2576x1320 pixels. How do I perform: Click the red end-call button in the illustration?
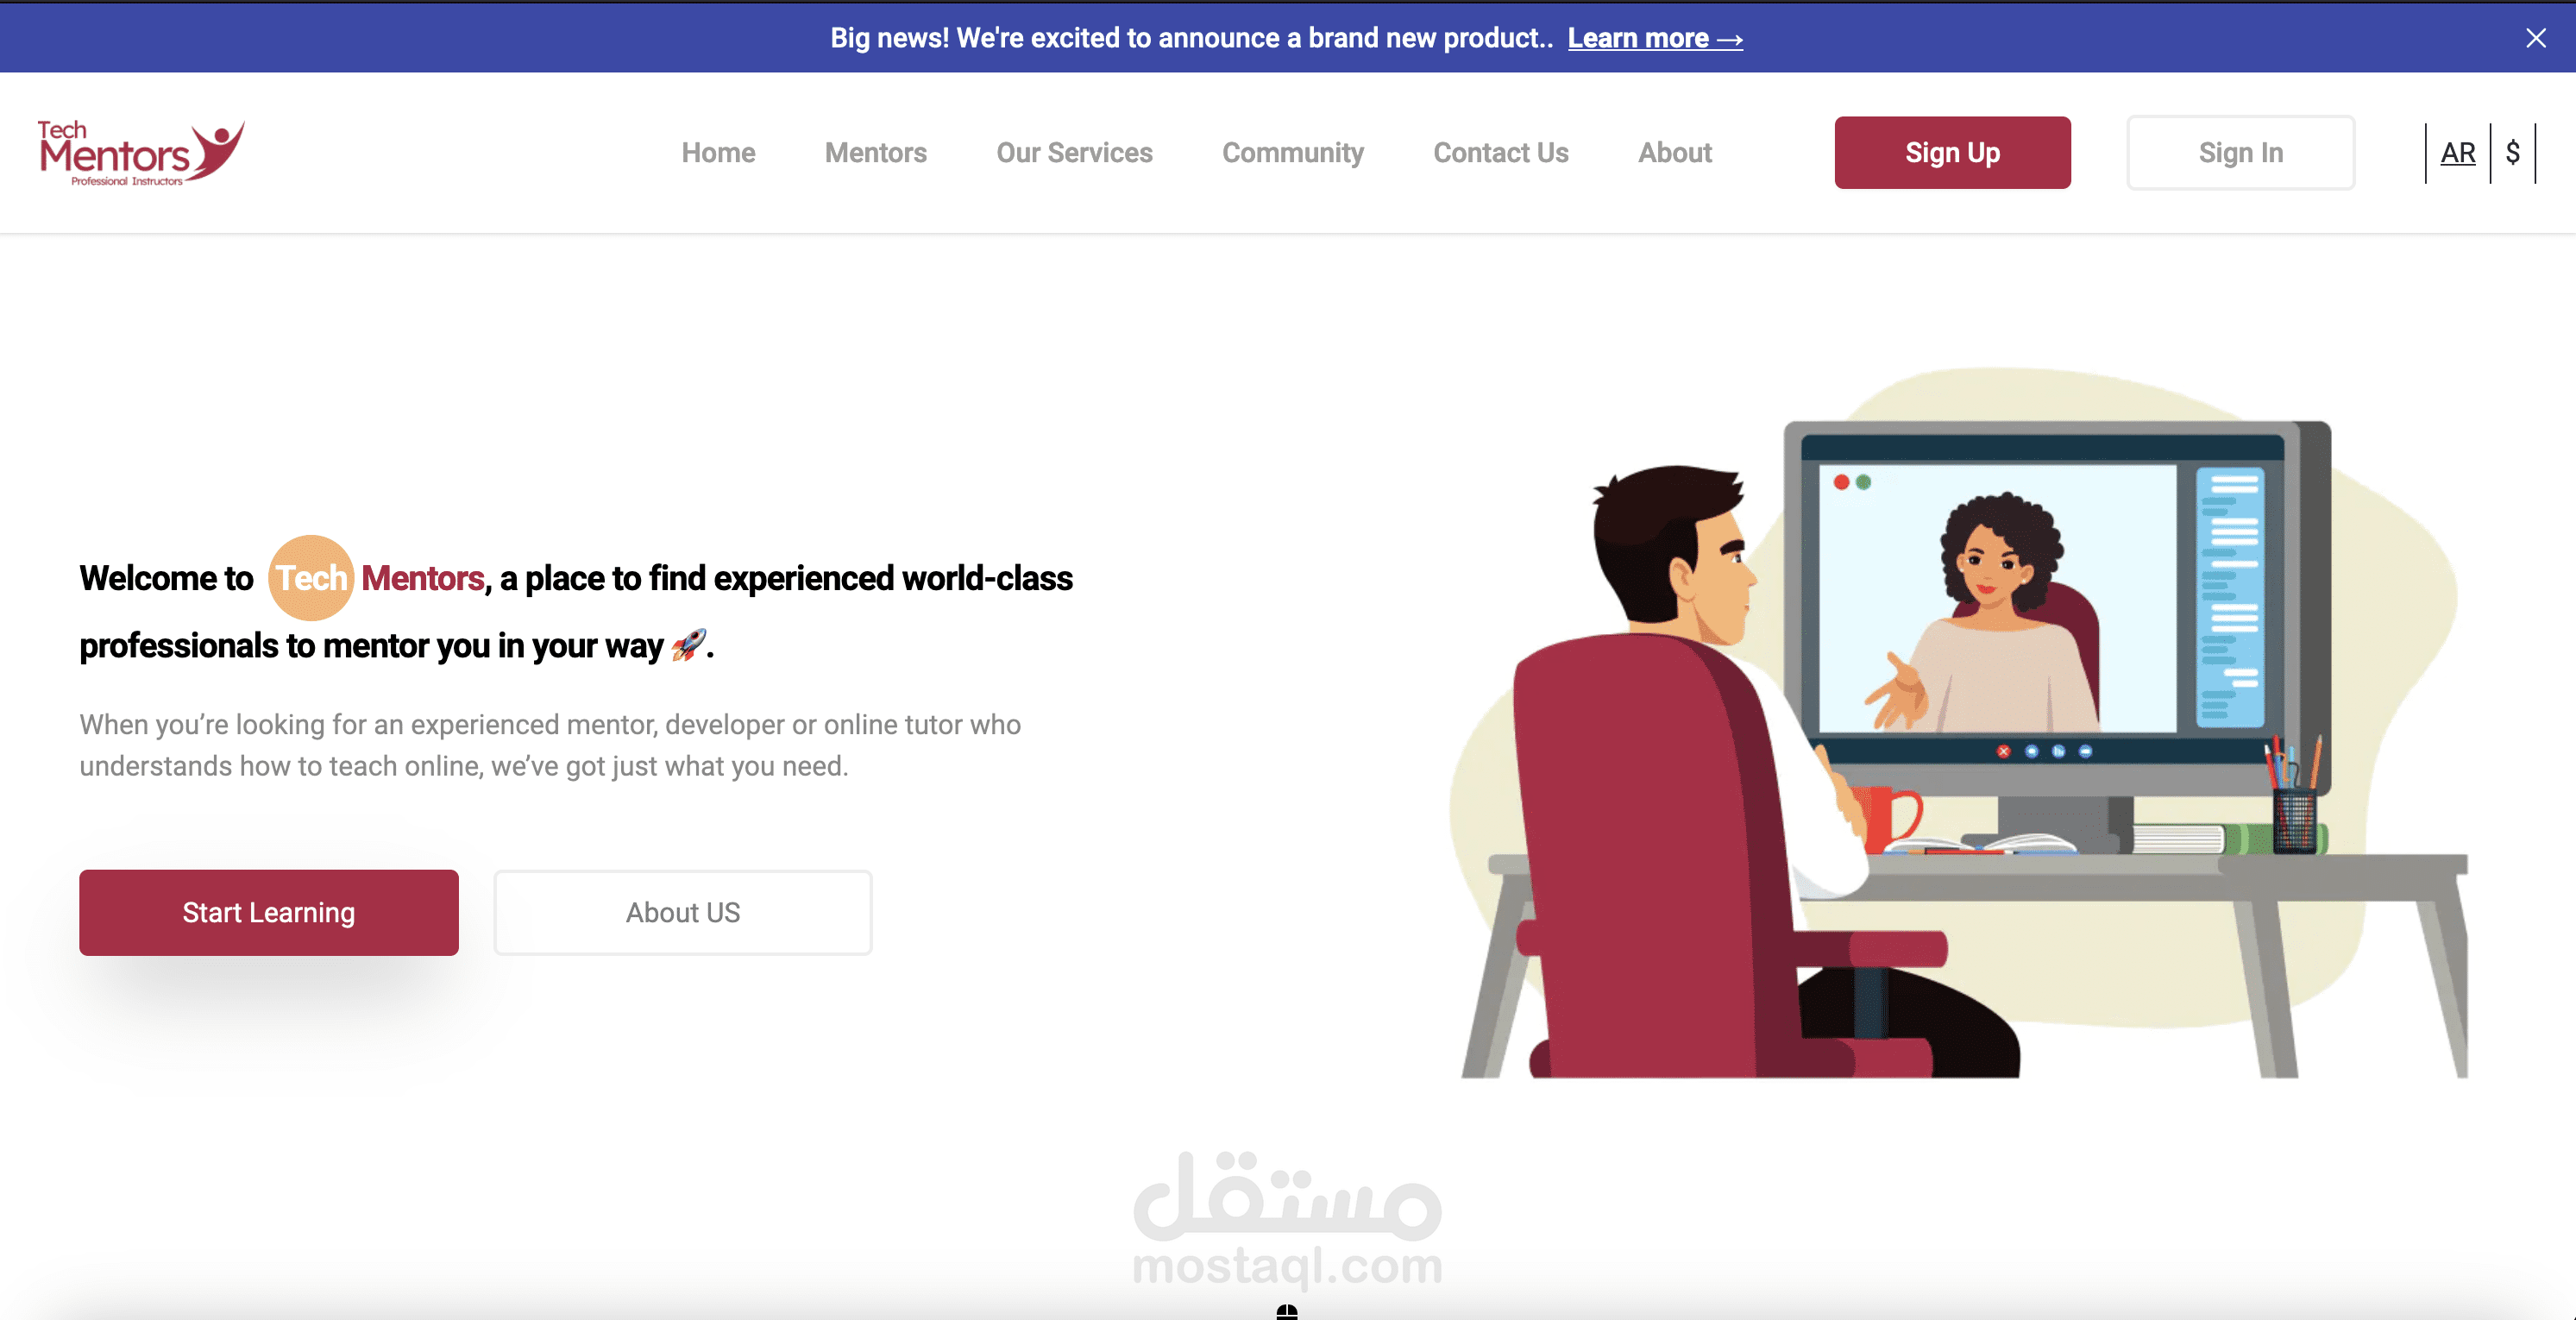click(x=2003, y=751)
